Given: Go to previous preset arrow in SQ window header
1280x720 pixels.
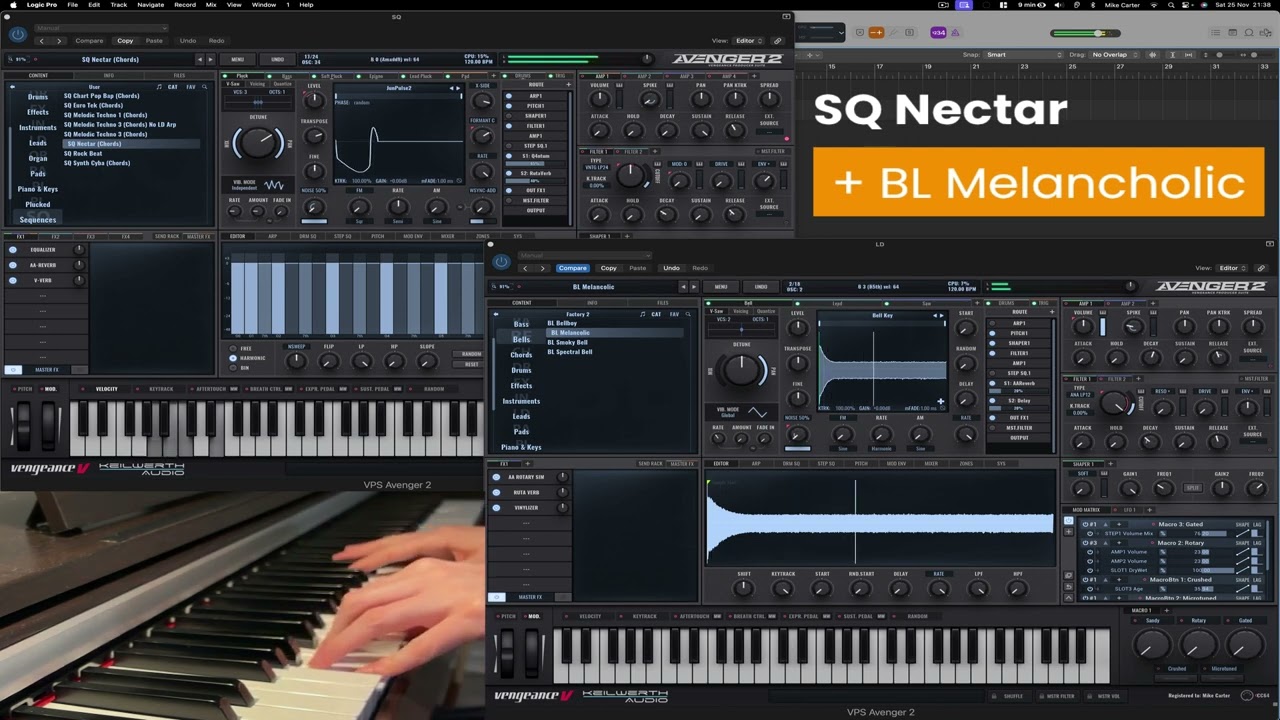Looking at the screenshot, I should click(42, 41).
